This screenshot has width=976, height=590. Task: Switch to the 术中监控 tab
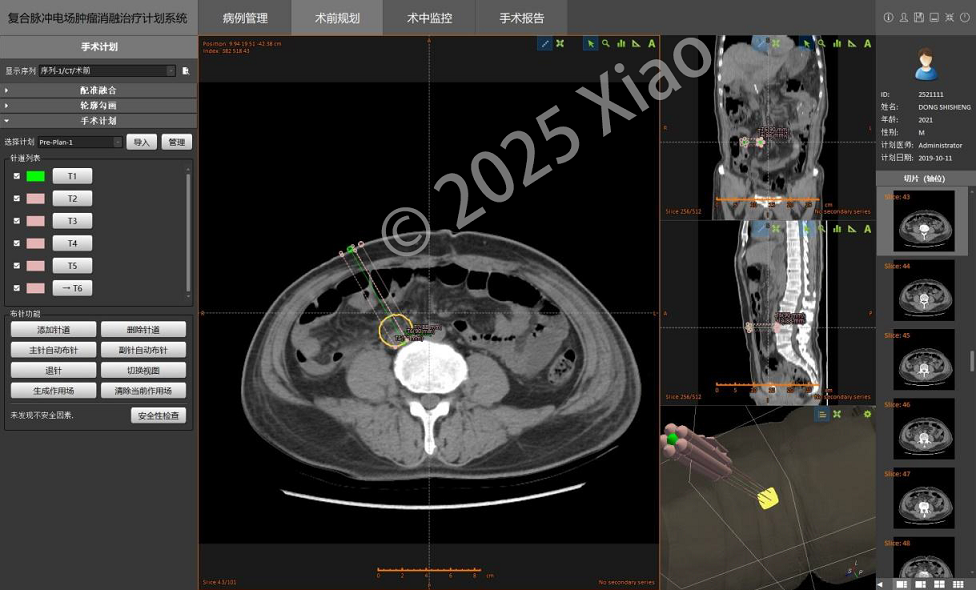pos(429,18)
